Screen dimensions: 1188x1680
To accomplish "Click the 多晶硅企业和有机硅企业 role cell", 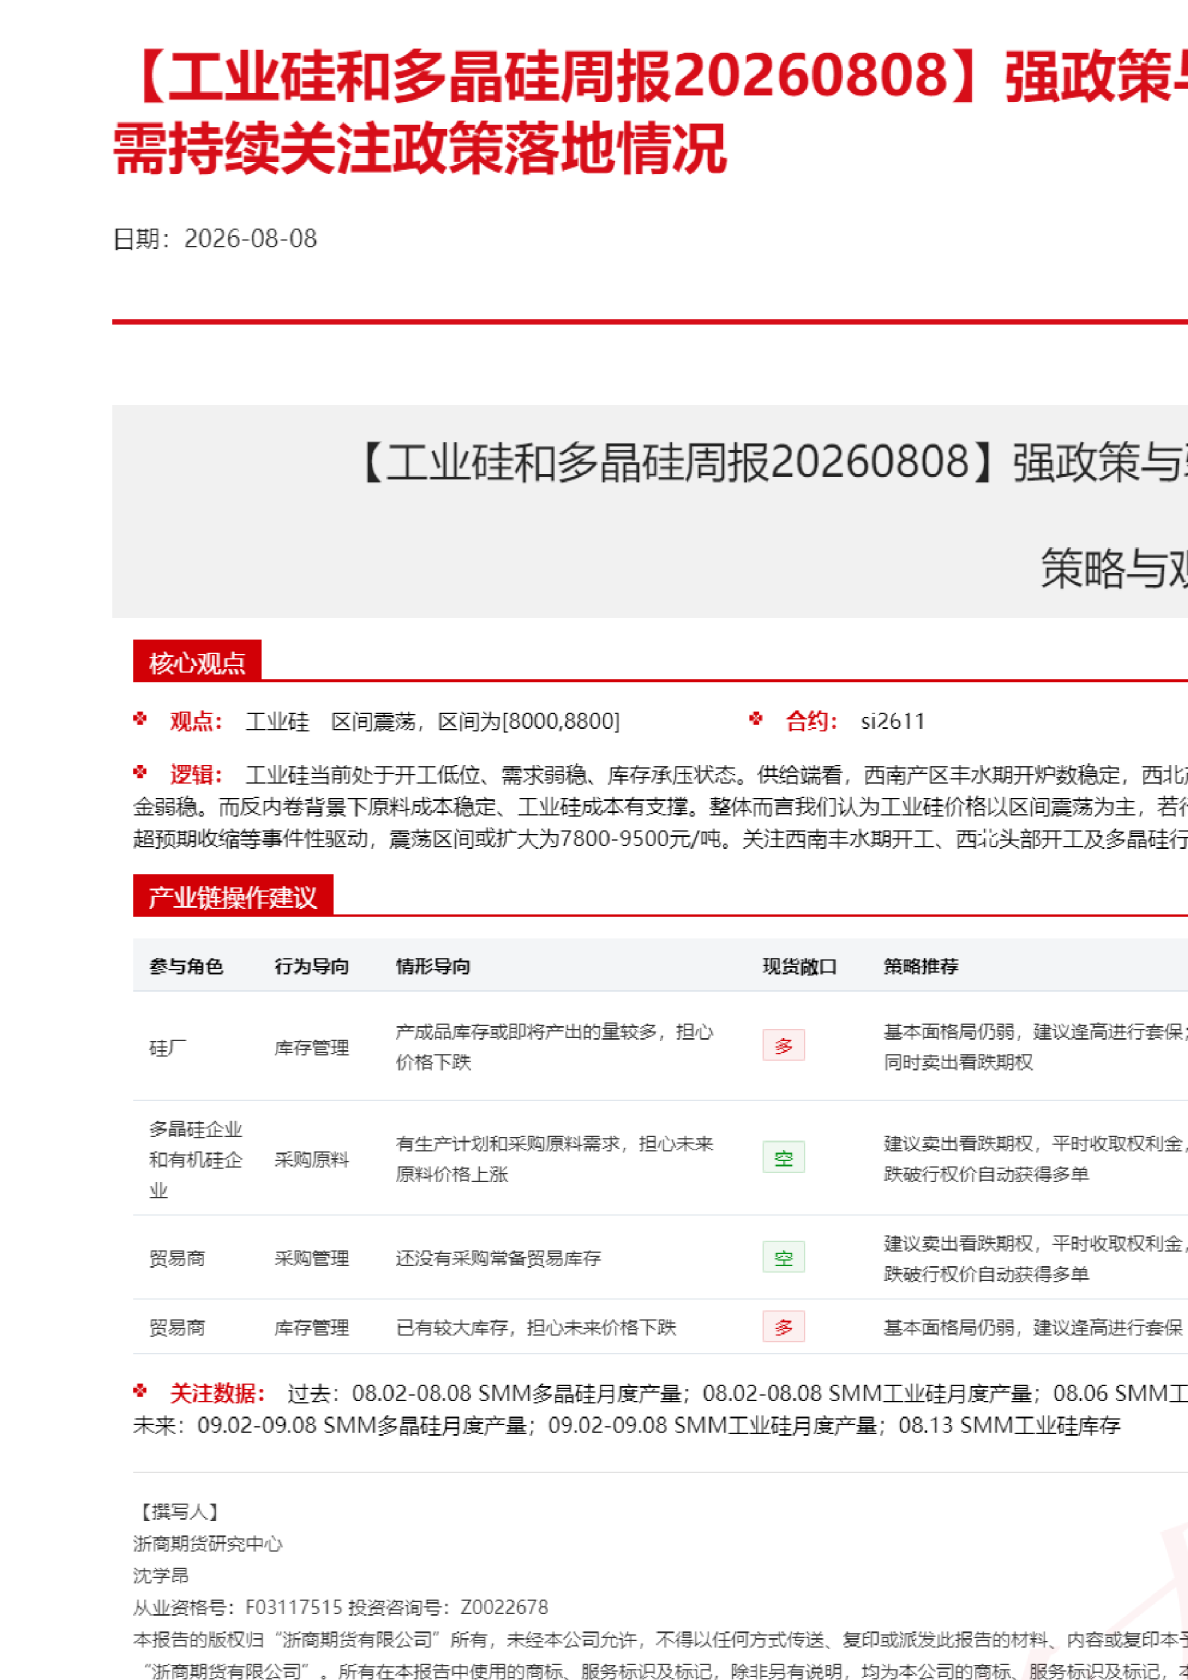I will point(196,1160).
